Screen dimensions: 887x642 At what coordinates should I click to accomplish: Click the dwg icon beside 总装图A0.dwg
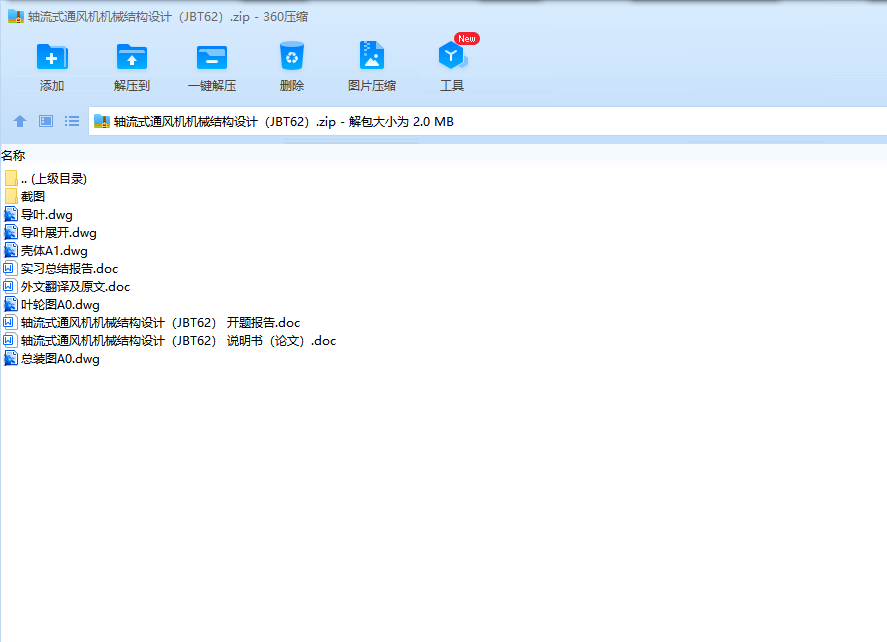(x=11, y=359)
